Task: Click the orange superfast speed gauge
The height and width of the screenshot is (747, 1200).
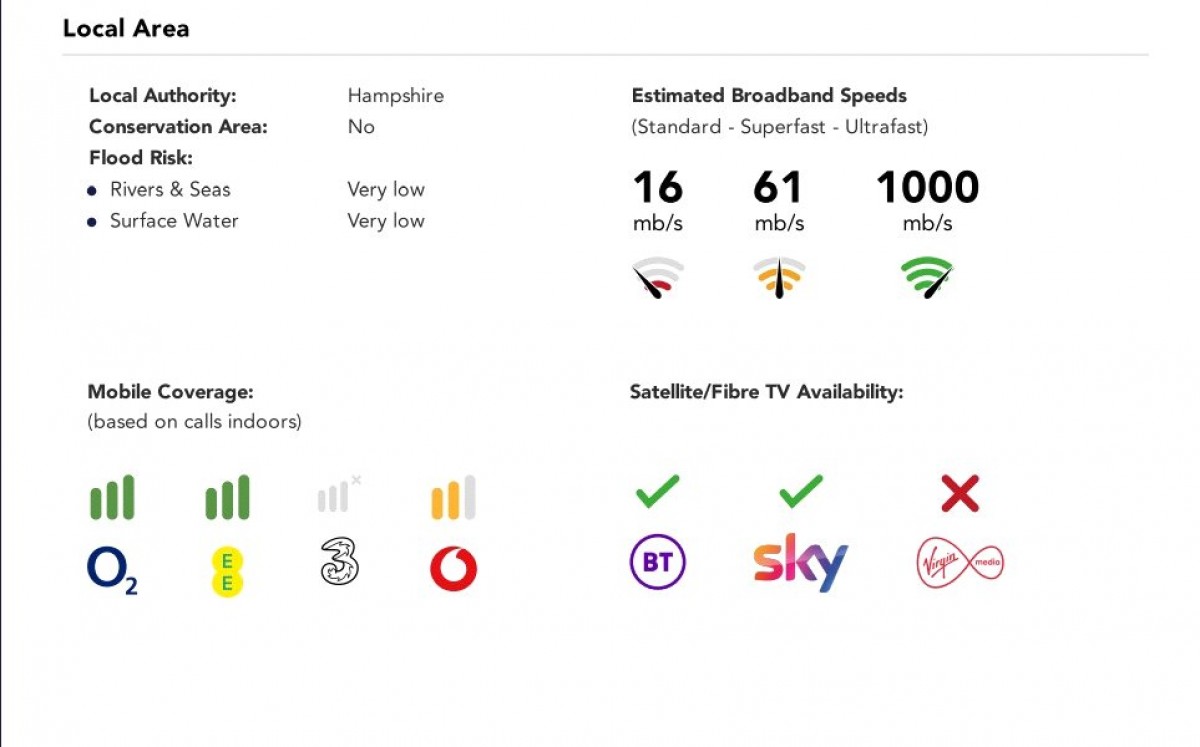Action: (779, 277)
